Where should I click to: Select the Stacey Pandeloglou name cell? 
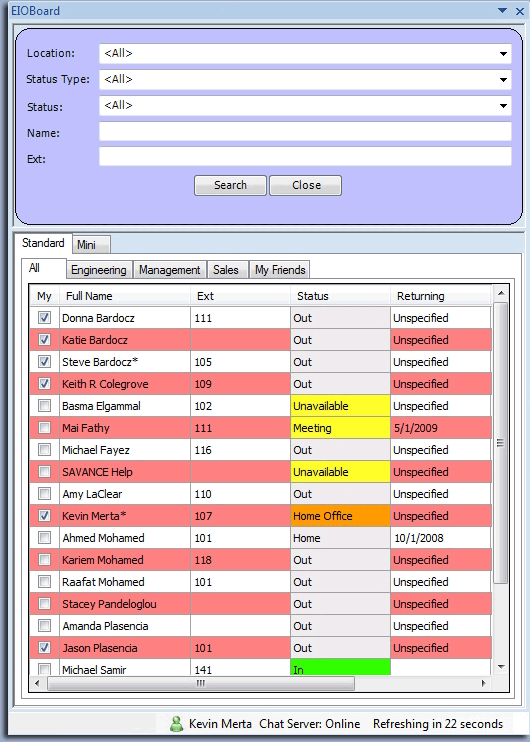click(124, 604)
